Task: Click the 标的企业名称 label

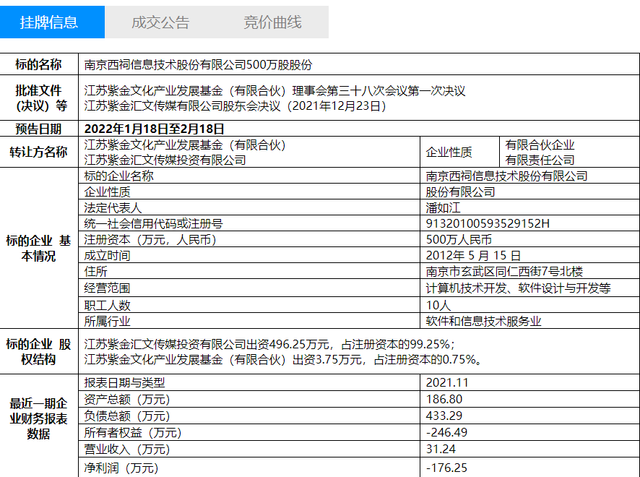Action: coord(119,176)
